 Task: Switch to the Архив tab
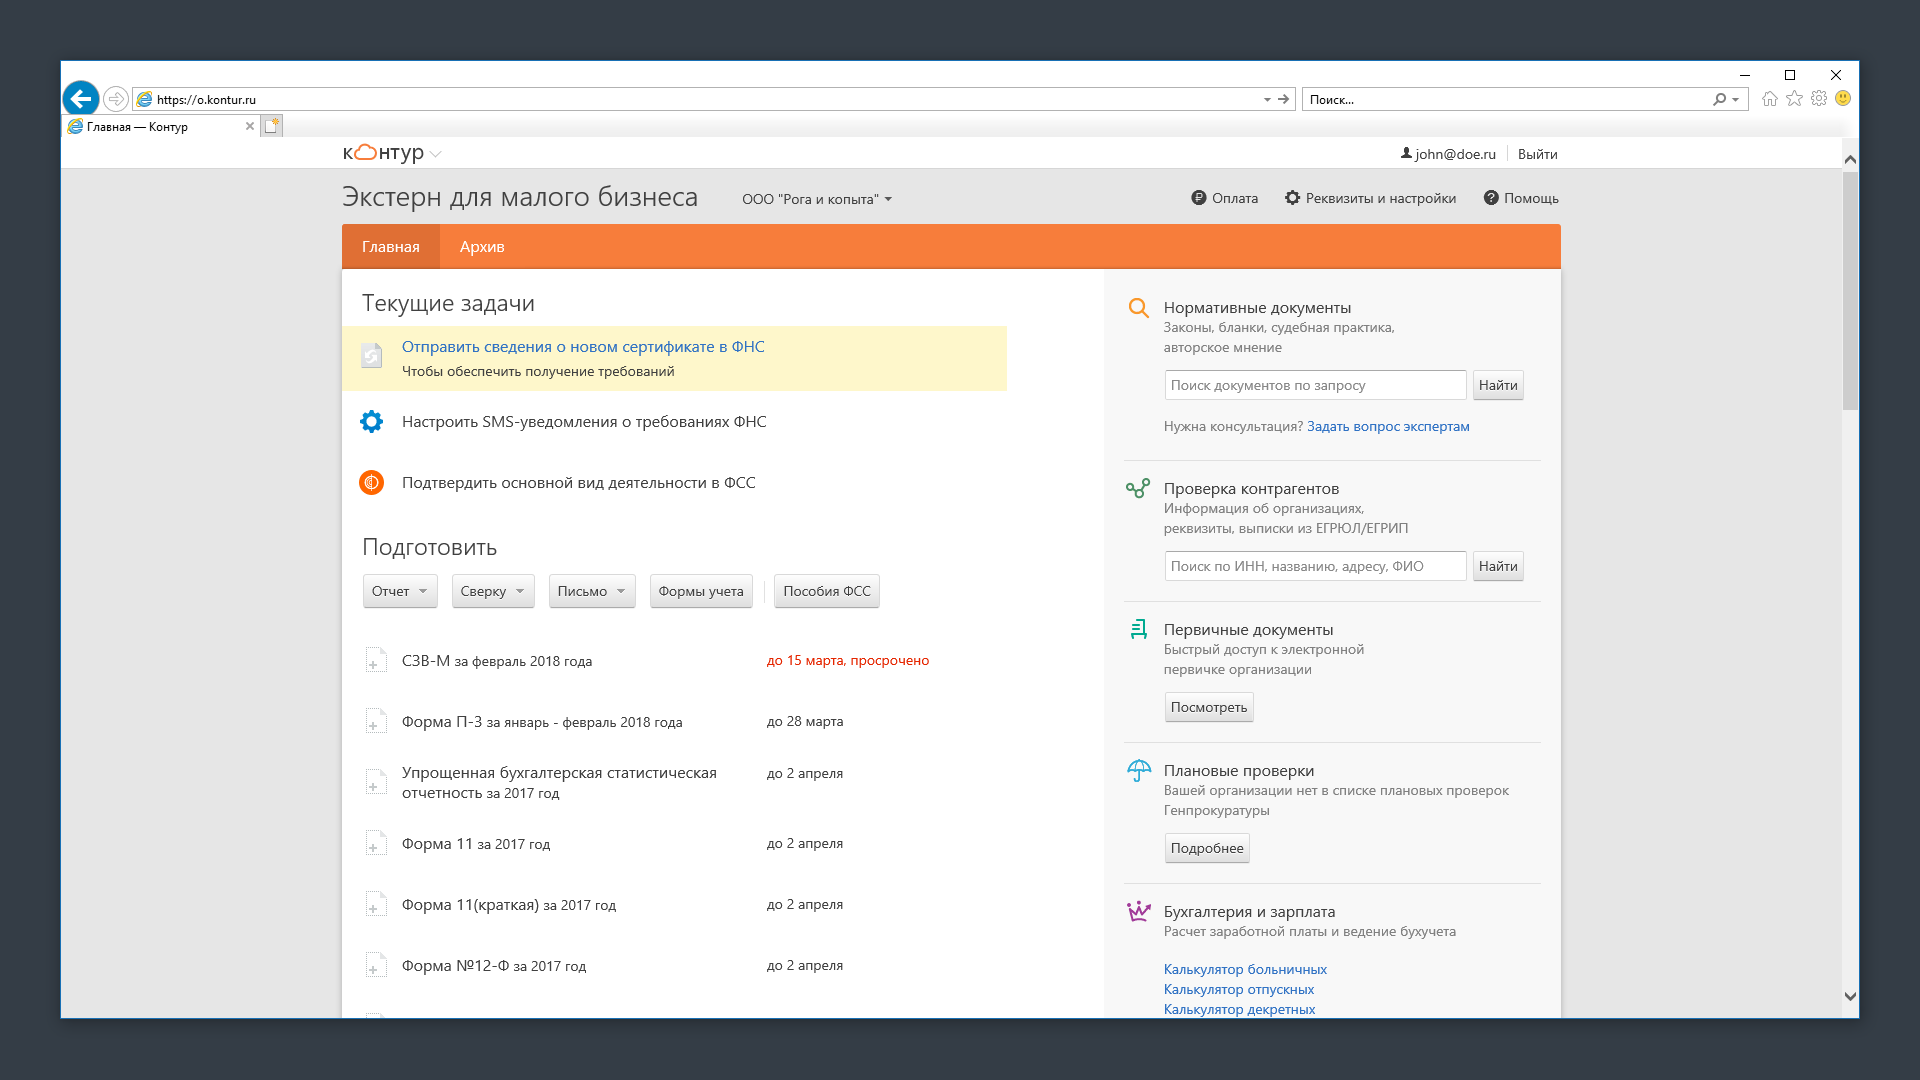pos(482,247)
